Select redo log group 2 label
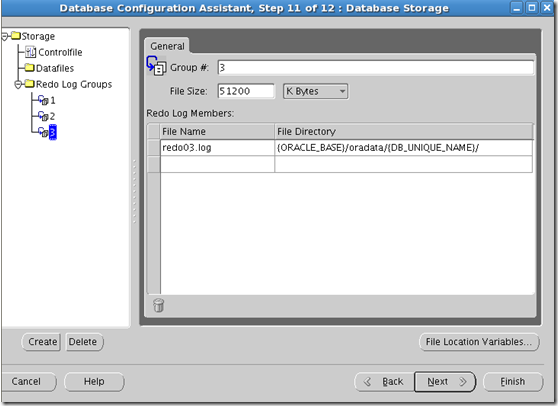This screenshot has width=558, height=406. click(52, 116)
